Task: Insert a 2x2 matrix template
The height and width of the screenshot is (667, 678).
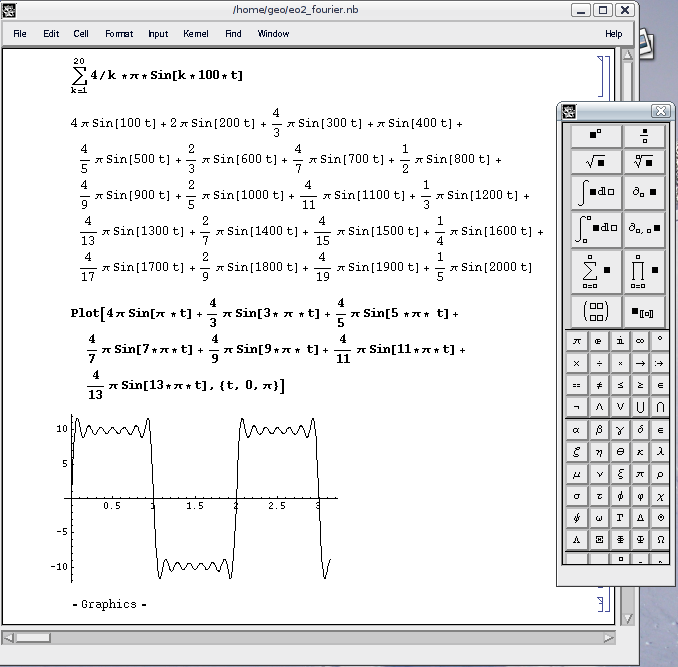Action: click(596, 312)
